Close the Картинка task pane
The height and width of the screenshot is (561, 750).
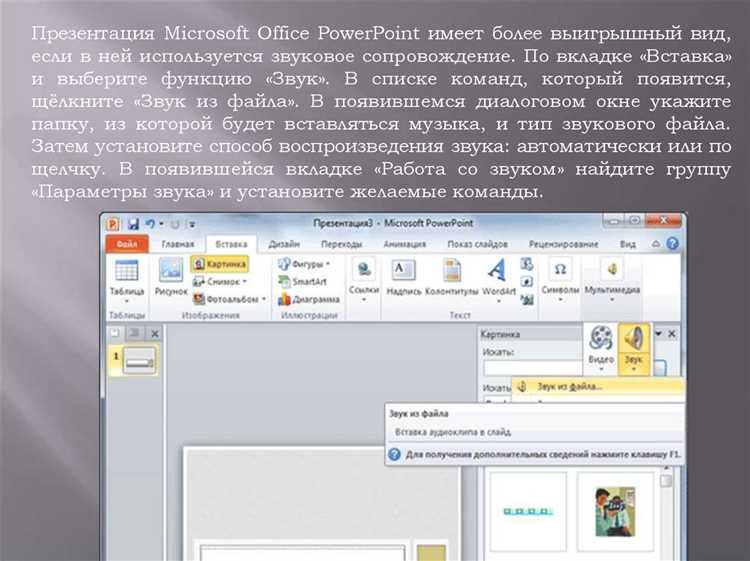[x=672, y=333]
